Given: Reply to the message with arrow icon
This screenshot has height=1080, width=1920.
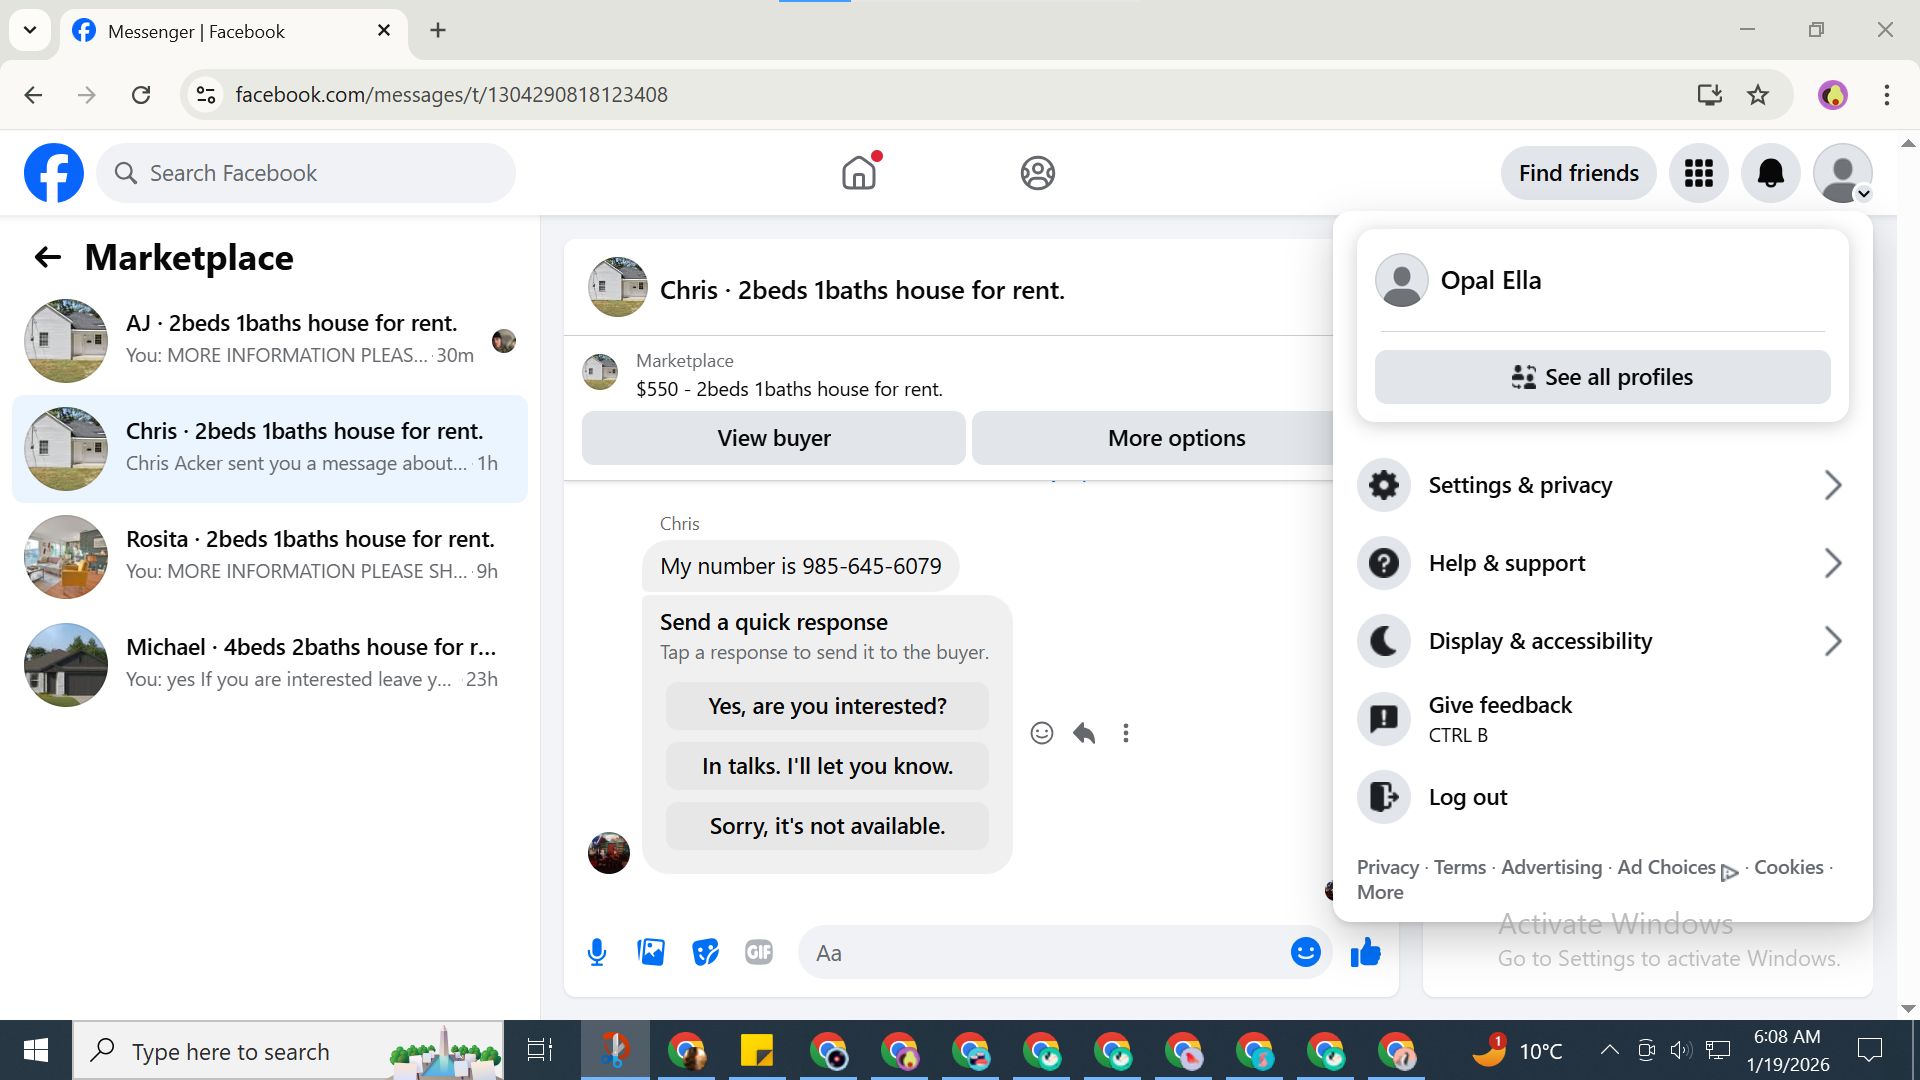Looking at the screenshot, I should coord(1084,733).
